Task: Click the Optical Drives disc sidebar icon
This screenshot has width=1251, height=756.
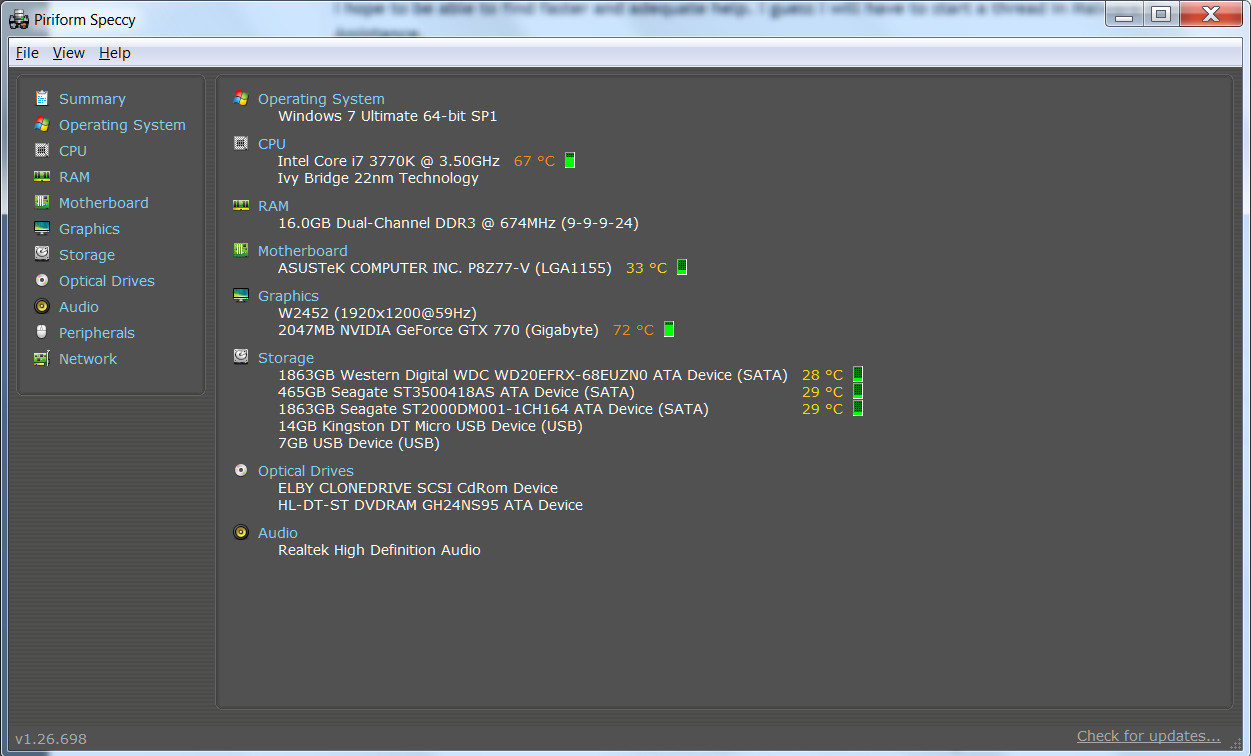Action: click(x=41, y=280)
